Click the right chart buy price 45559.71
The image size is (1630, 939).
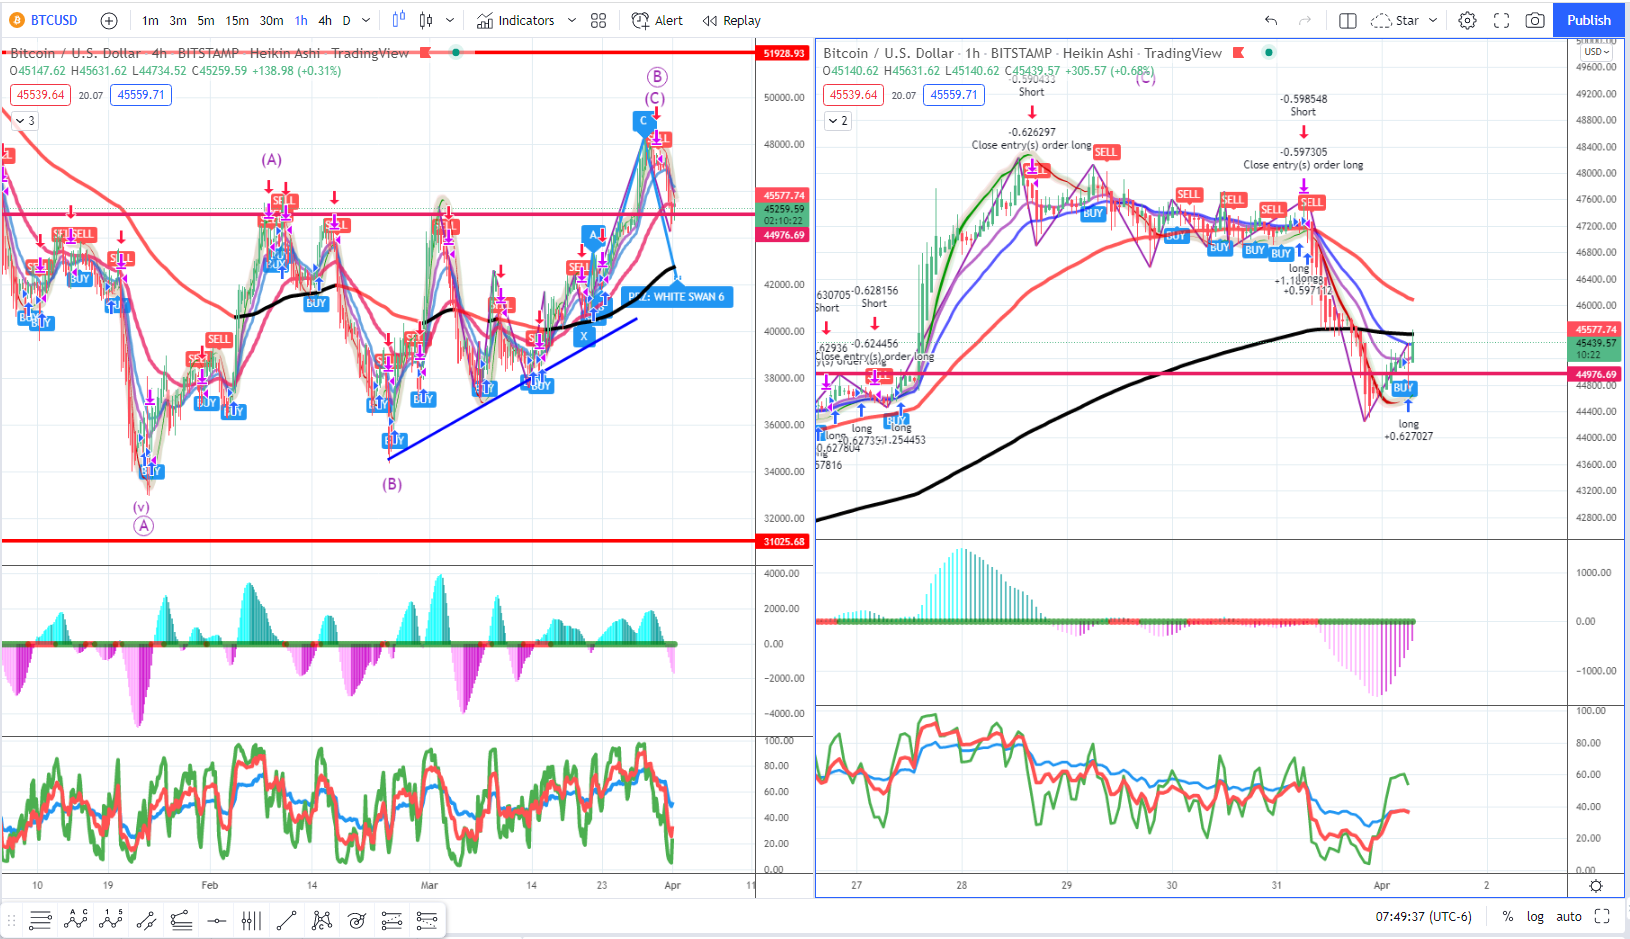click(x=954, y=95)
